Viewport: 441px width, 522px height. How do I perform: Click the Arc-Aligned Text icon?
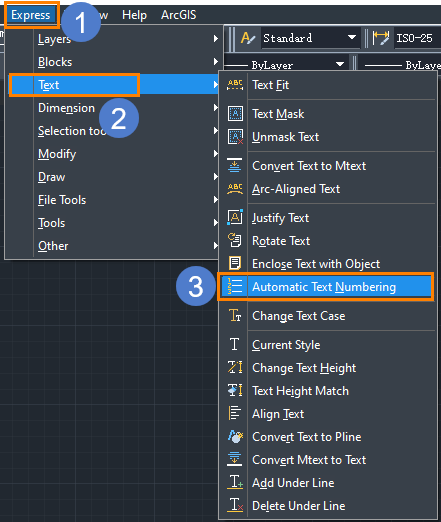pyautogui.click(x=235, y=189)
